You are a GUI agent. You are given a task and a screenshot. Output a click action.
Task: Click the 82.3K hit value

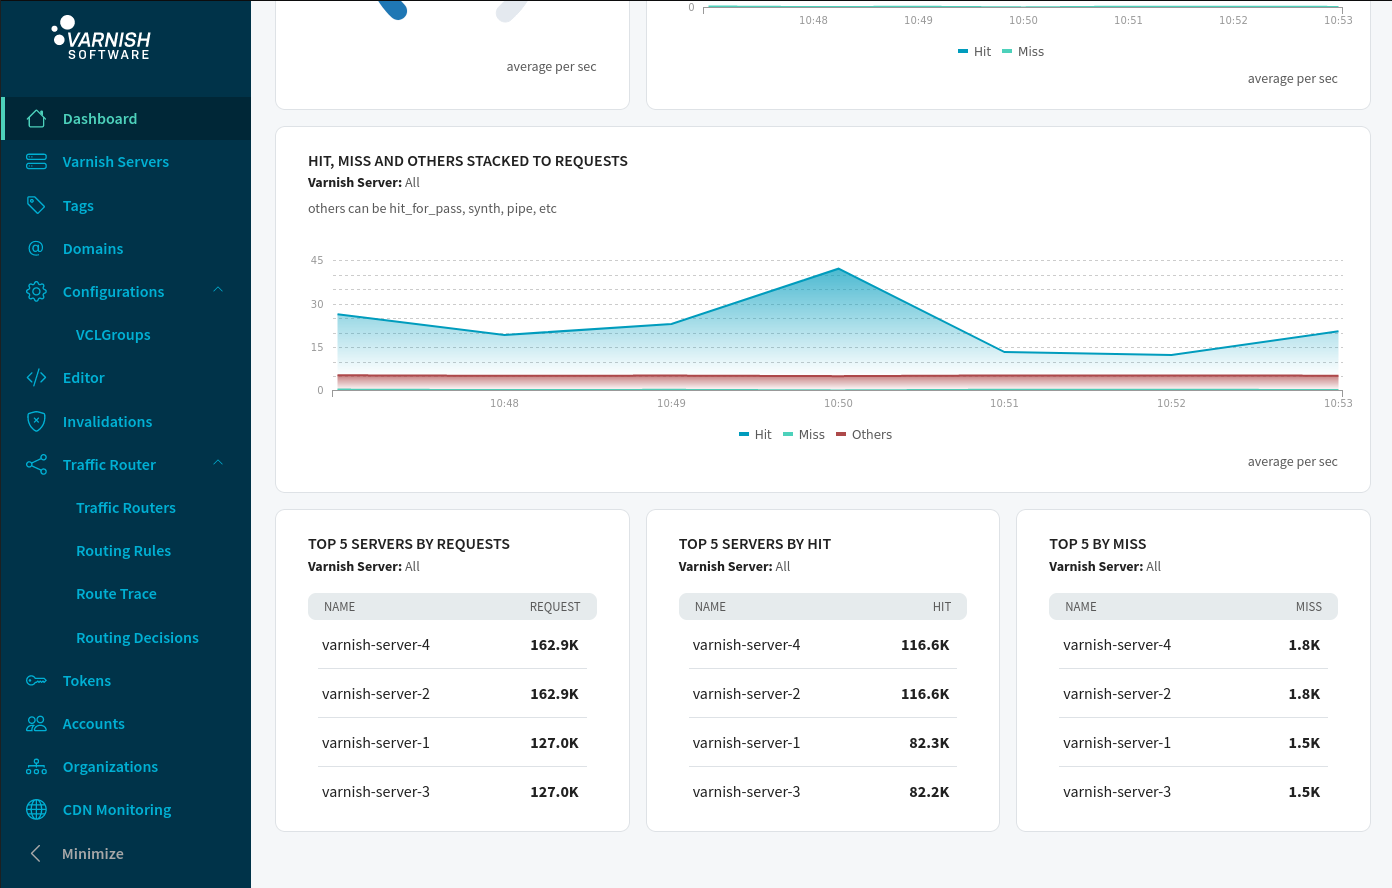coord(929,743)
